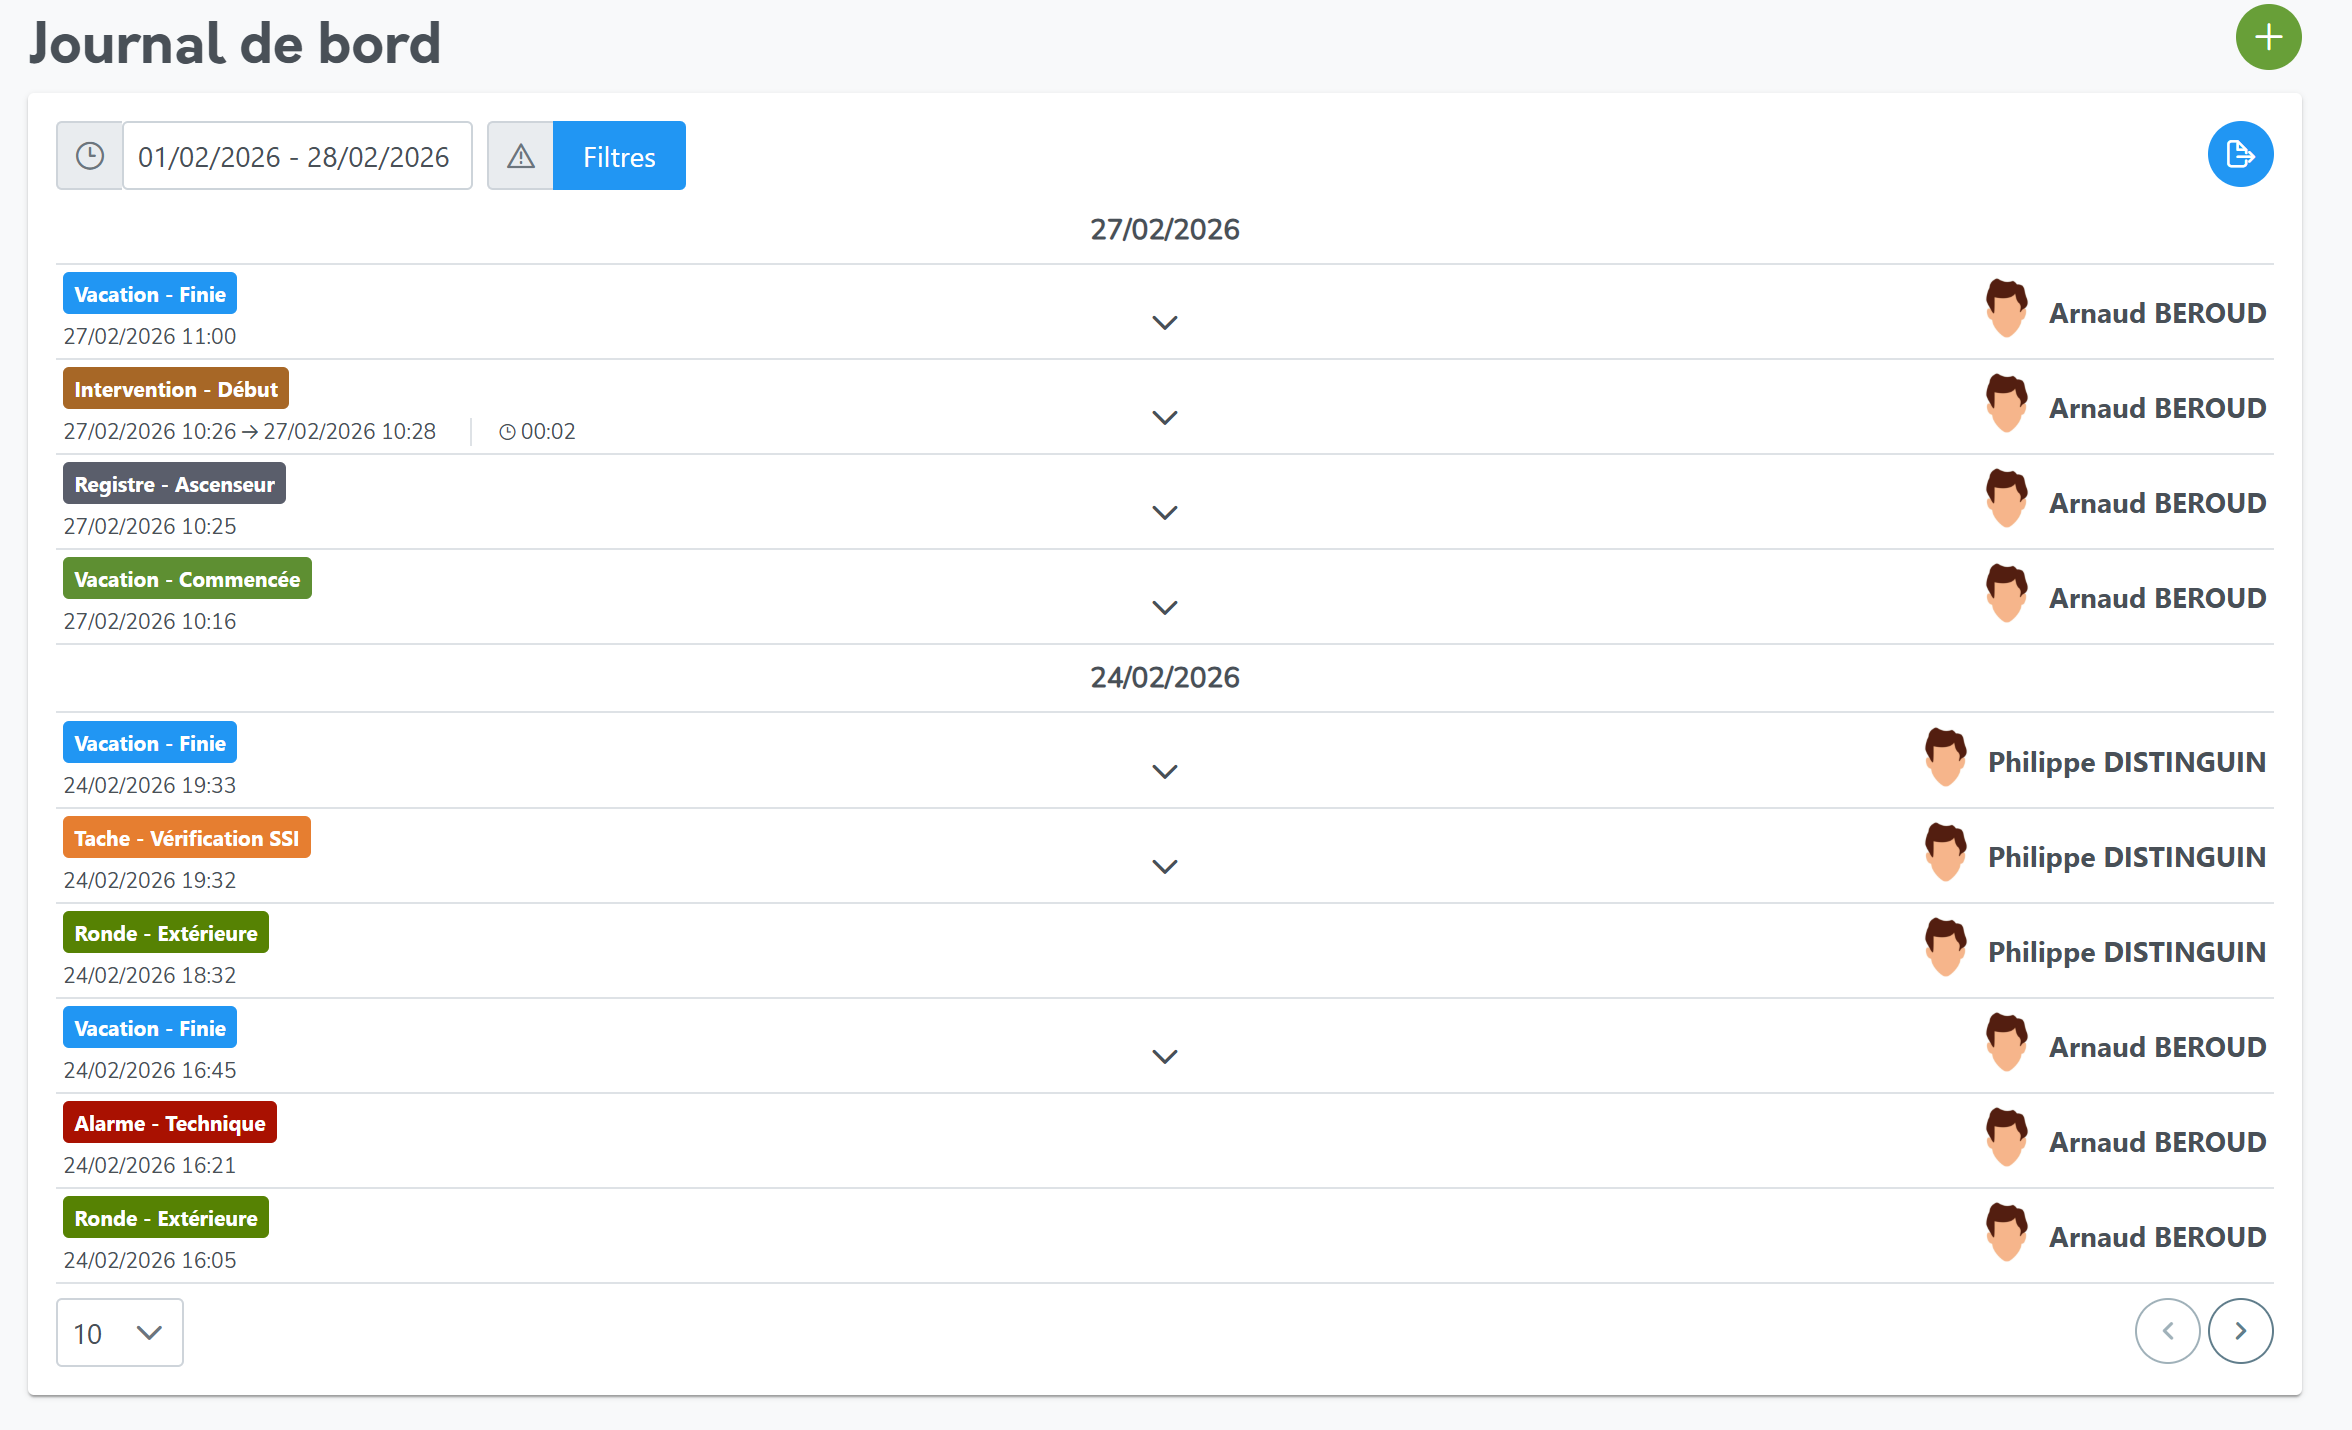Open the Filtres button
Image resolution: width=2352 pixels, height=1430 pixels.
(619, 156)
